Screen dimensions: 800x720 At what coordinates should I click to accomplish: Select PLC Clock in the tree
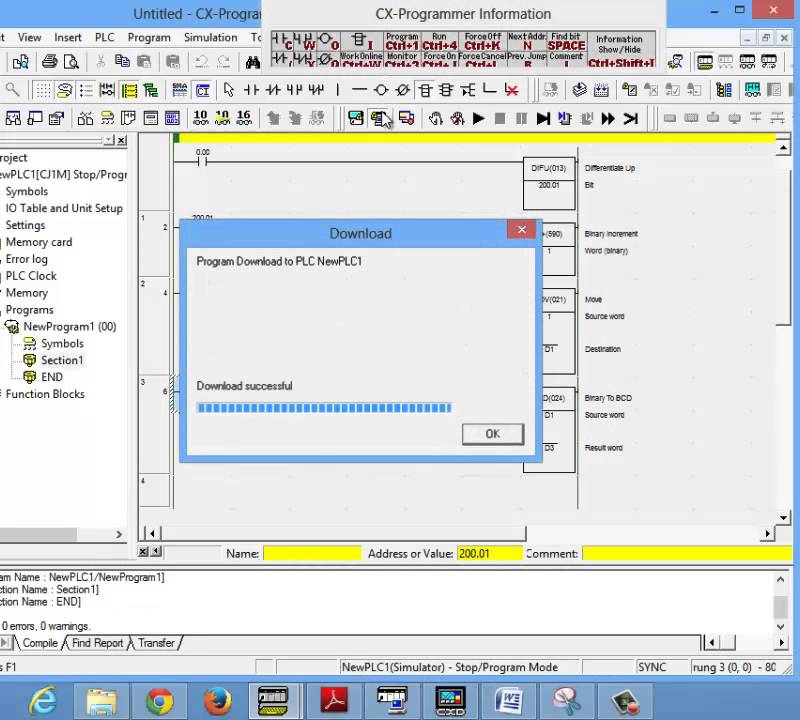(x=31, y=276)
